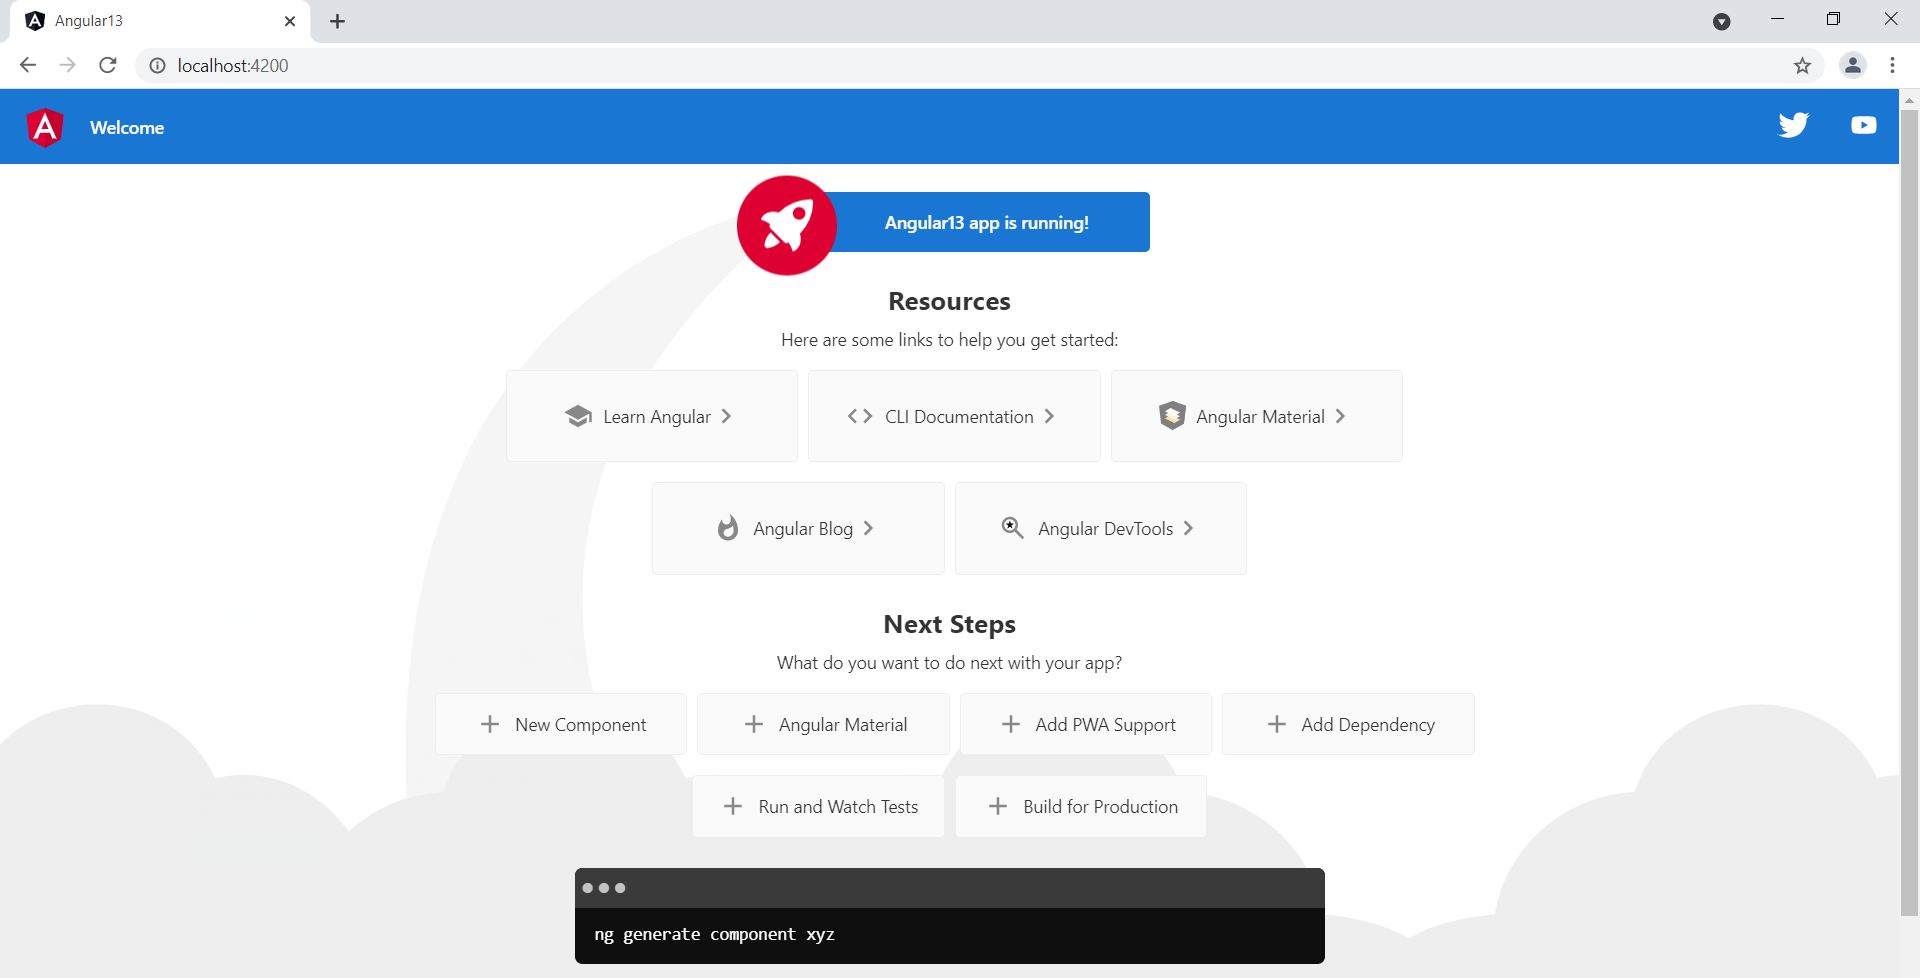Bookmark this page with the star icon
The image size is (1920, 978).
click(1802, 65)
